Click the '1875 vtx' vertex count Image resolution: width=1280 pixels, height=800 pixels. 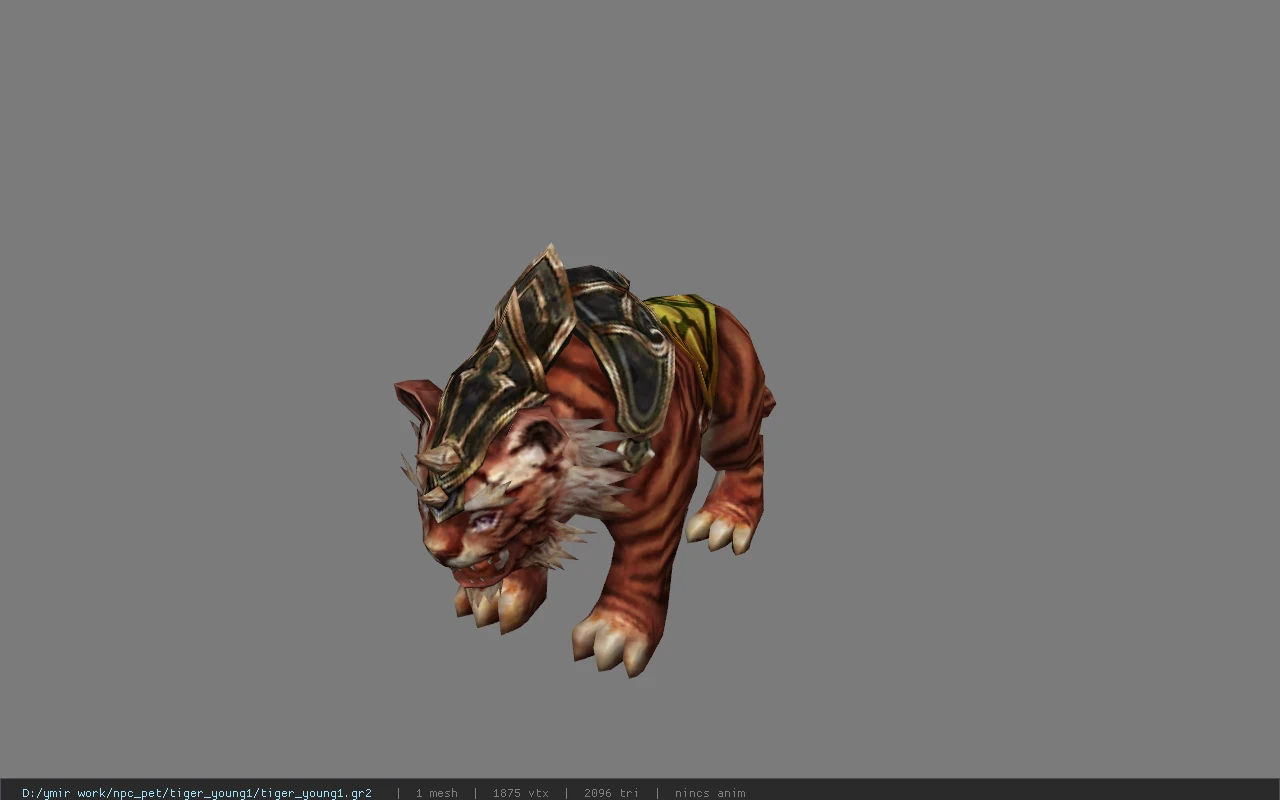[520, 793]
